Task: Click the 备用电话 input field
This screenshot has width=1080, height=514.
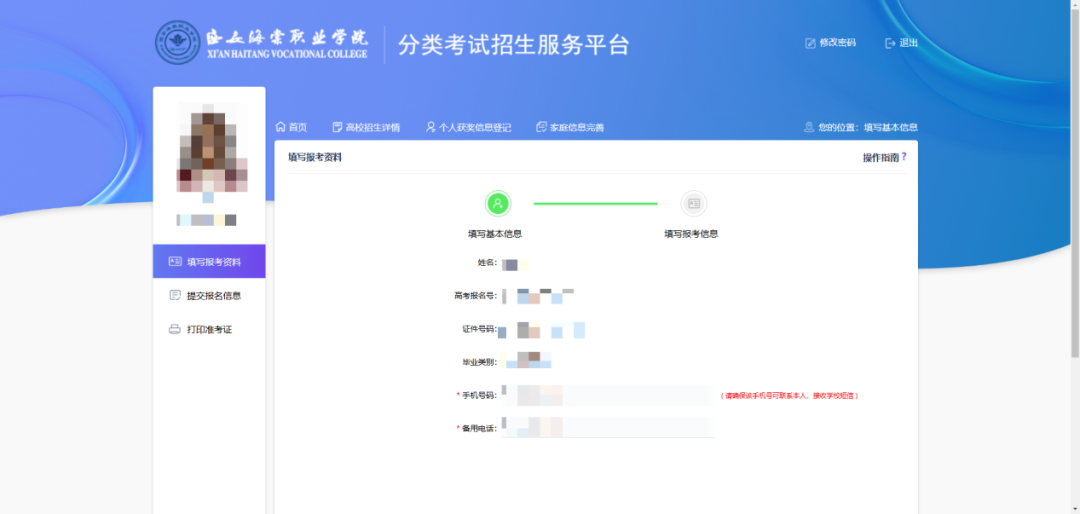Action: [608, 427]
